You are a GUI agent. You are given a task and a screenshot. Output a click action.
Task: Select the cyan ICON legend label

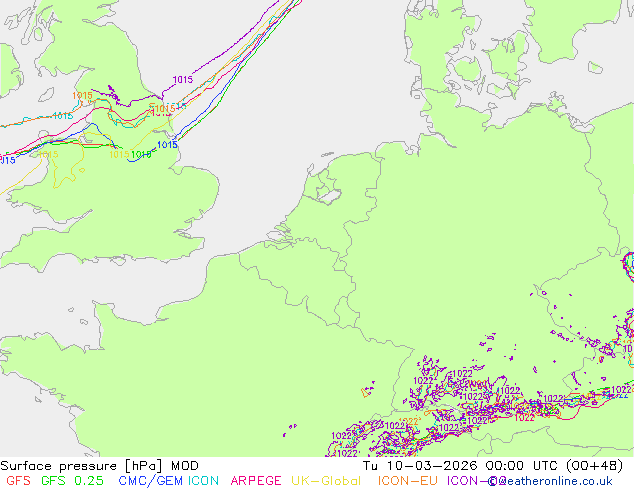point(203,481)
